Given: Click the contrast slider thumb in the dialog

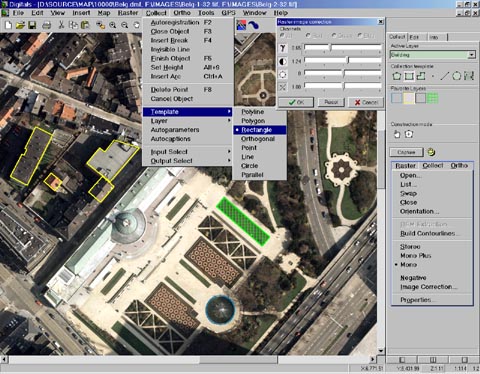Looking at the screenshot, I should [348, 61].
